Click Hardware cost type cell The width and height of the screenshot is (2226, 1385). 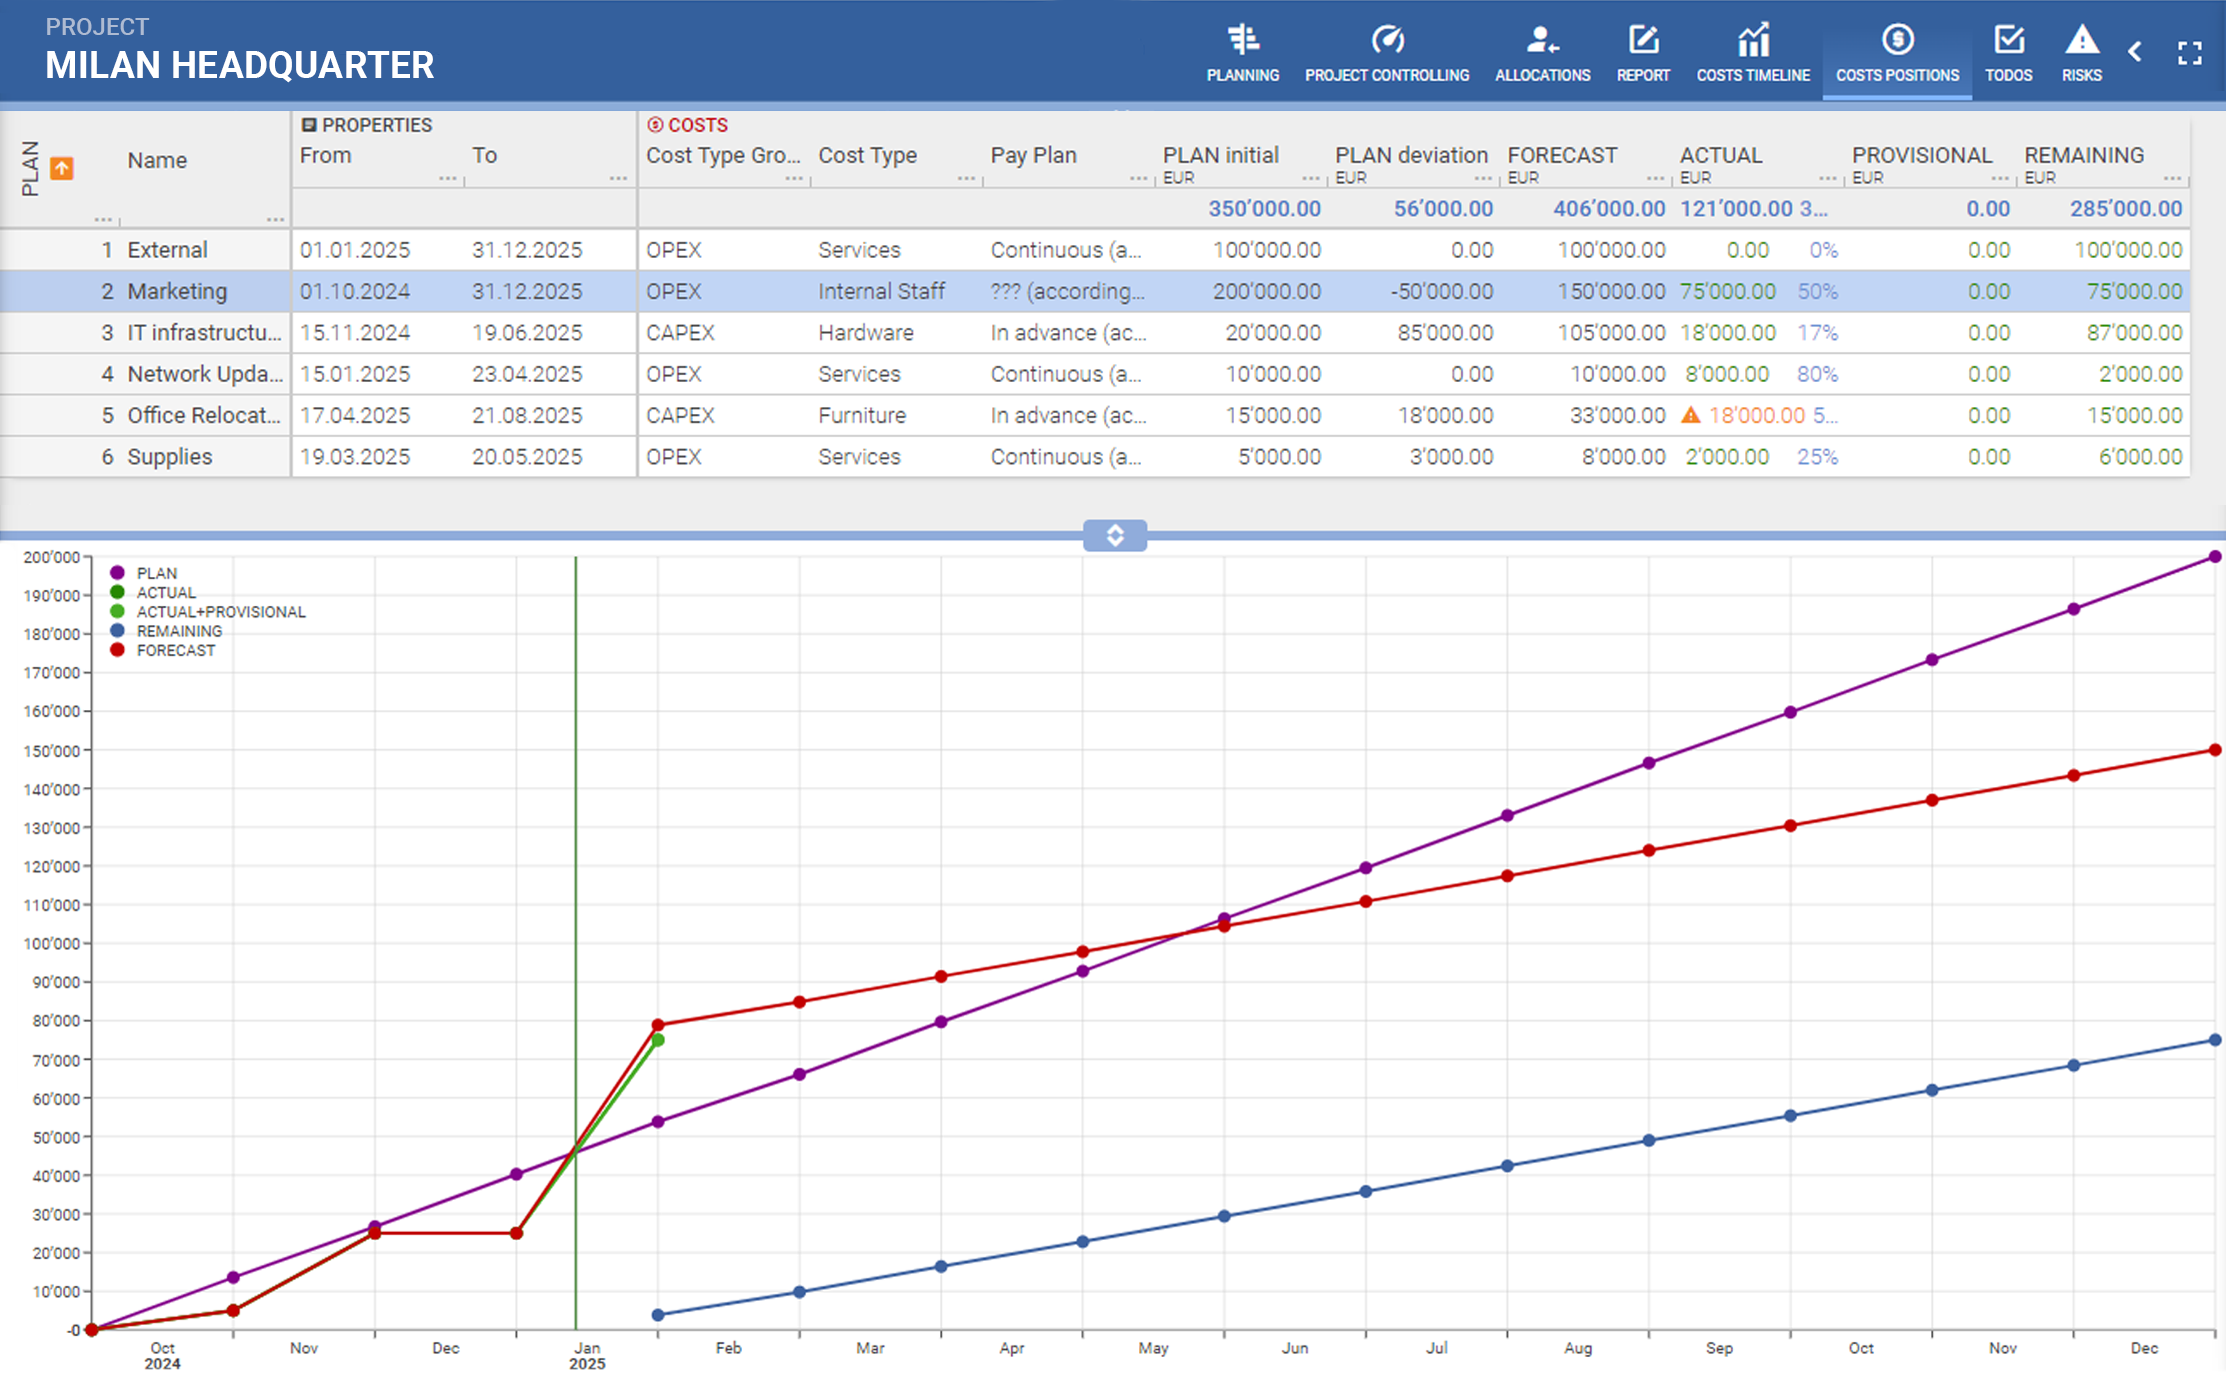coord(866,332)
